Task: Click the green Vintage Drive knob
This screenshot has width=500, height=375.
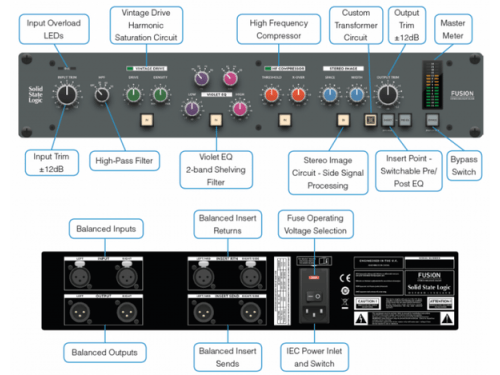Action: [133, 95]
